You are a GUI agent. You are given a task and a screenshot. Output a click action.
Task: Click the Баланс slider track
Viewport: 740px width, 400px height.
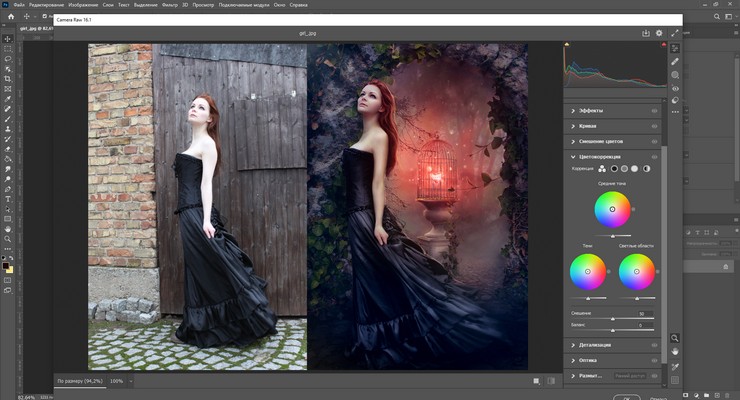pos(612,329)
